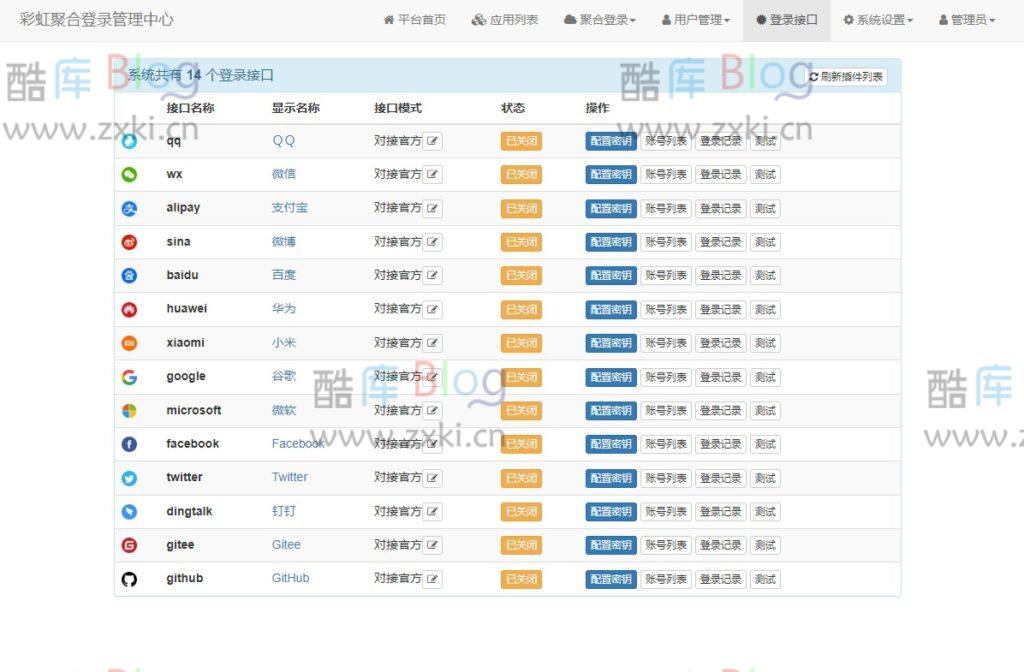Click the Huawei platform icon
Image resolution: width=1024 pixels, height=672 pixels.
click(x=129, y=309)
